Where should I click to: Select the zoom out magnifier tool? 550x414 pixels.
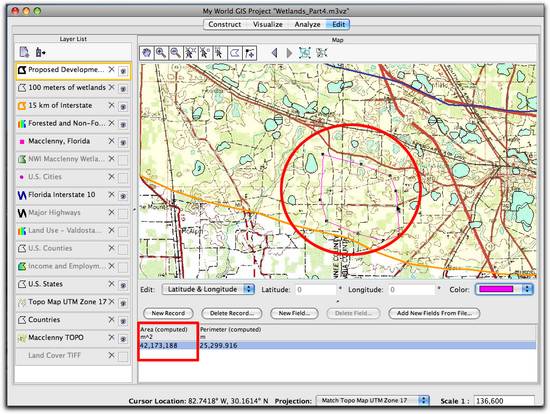click(x=176, y=53)
